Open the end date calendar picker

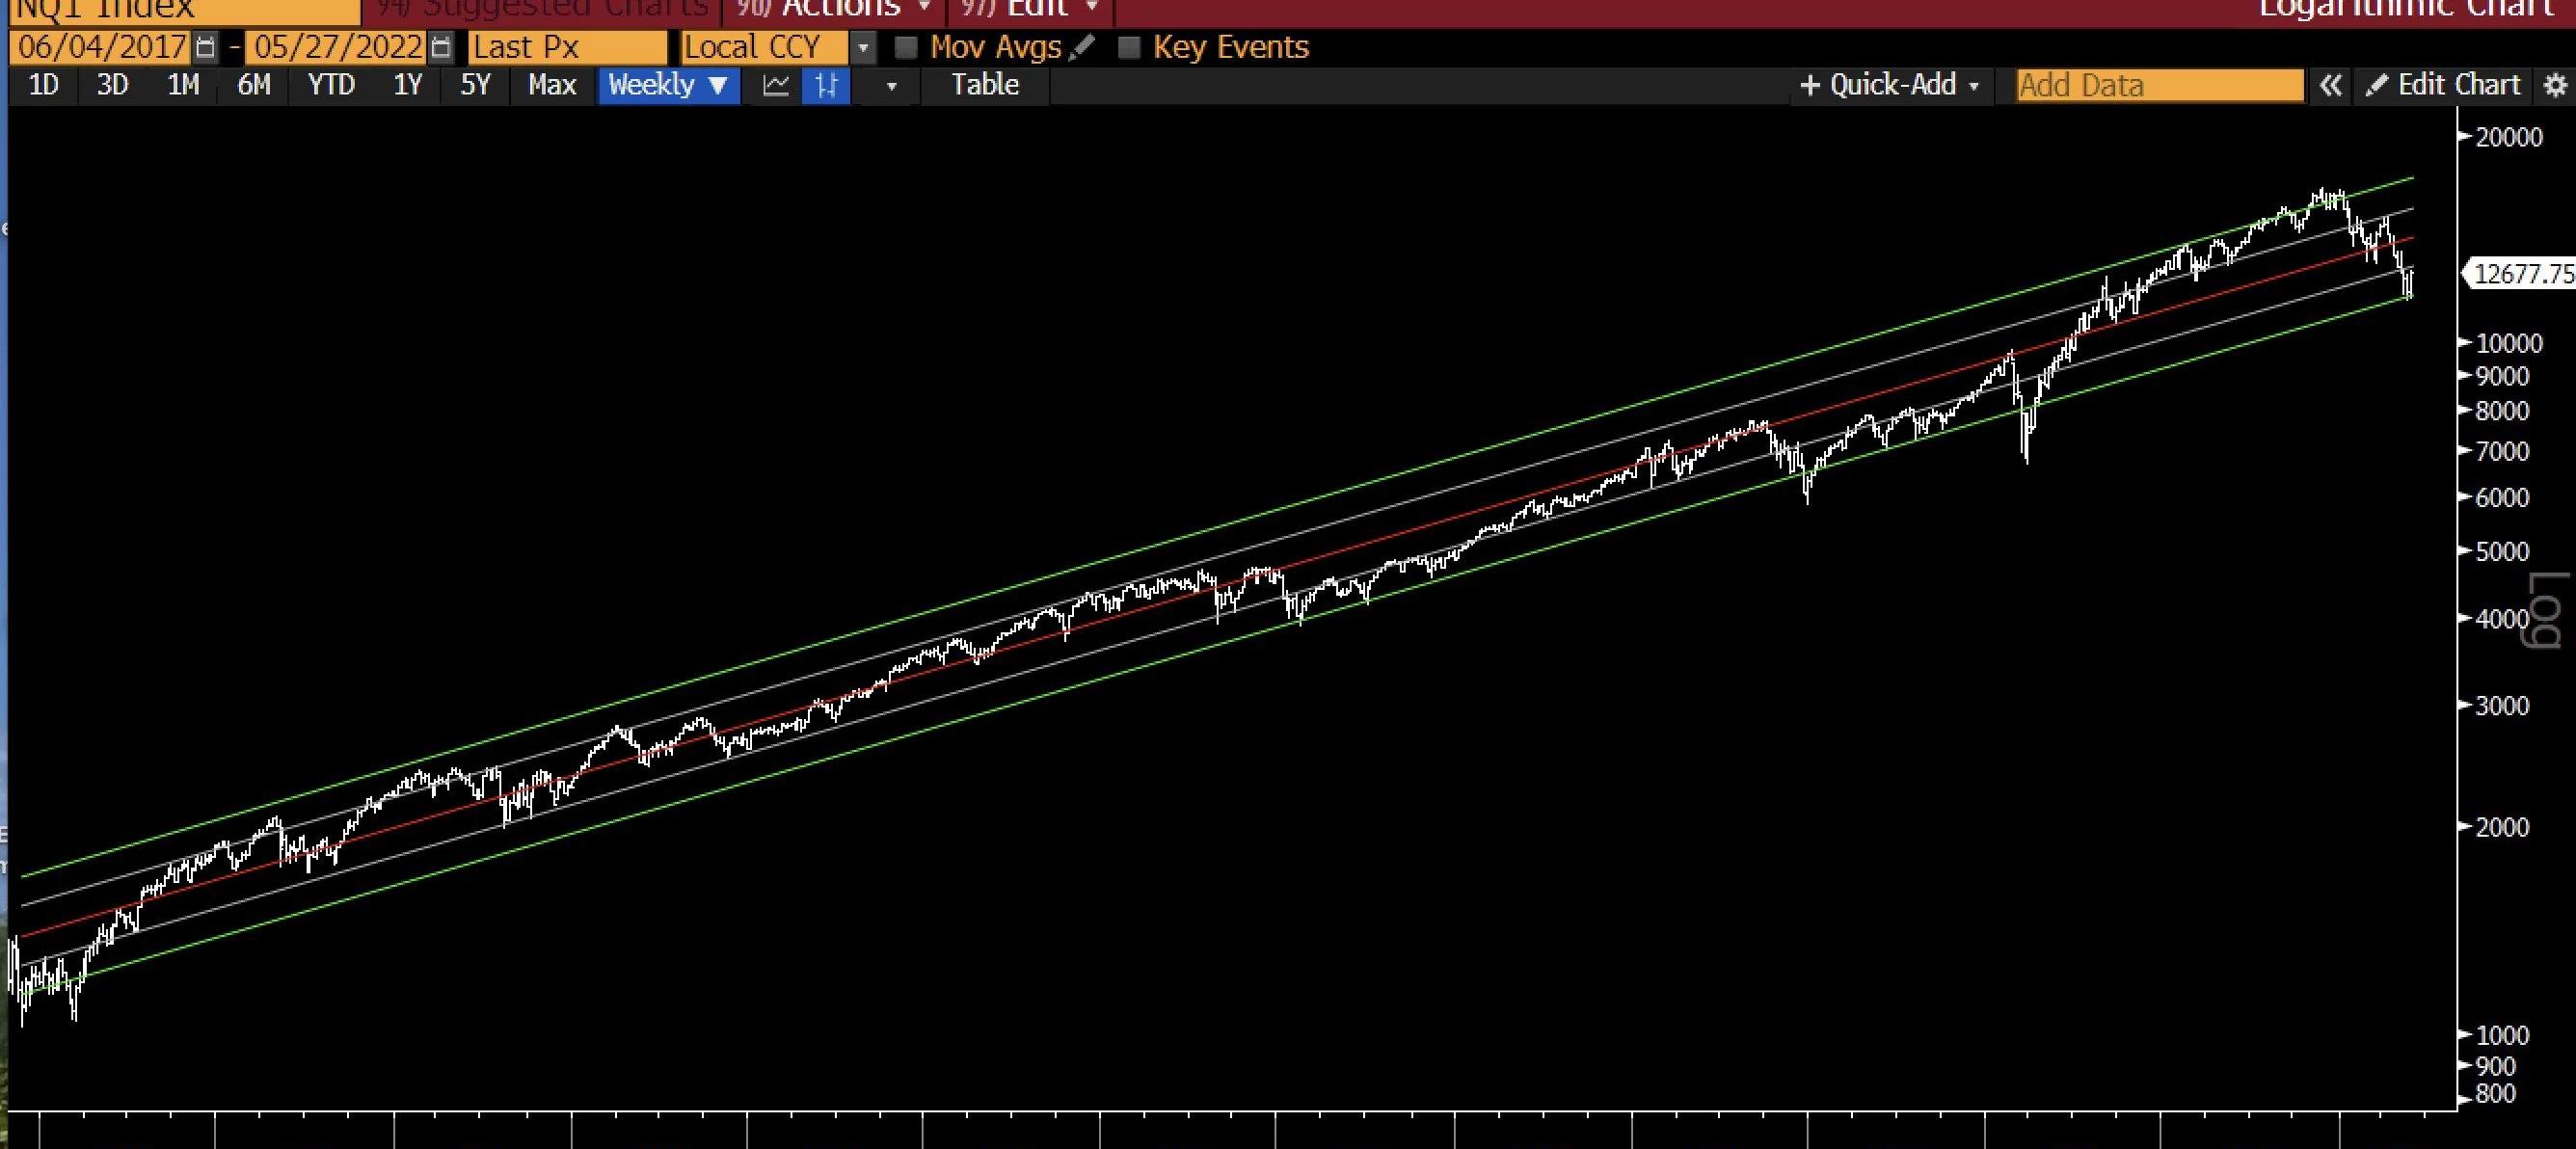(441, 47)
